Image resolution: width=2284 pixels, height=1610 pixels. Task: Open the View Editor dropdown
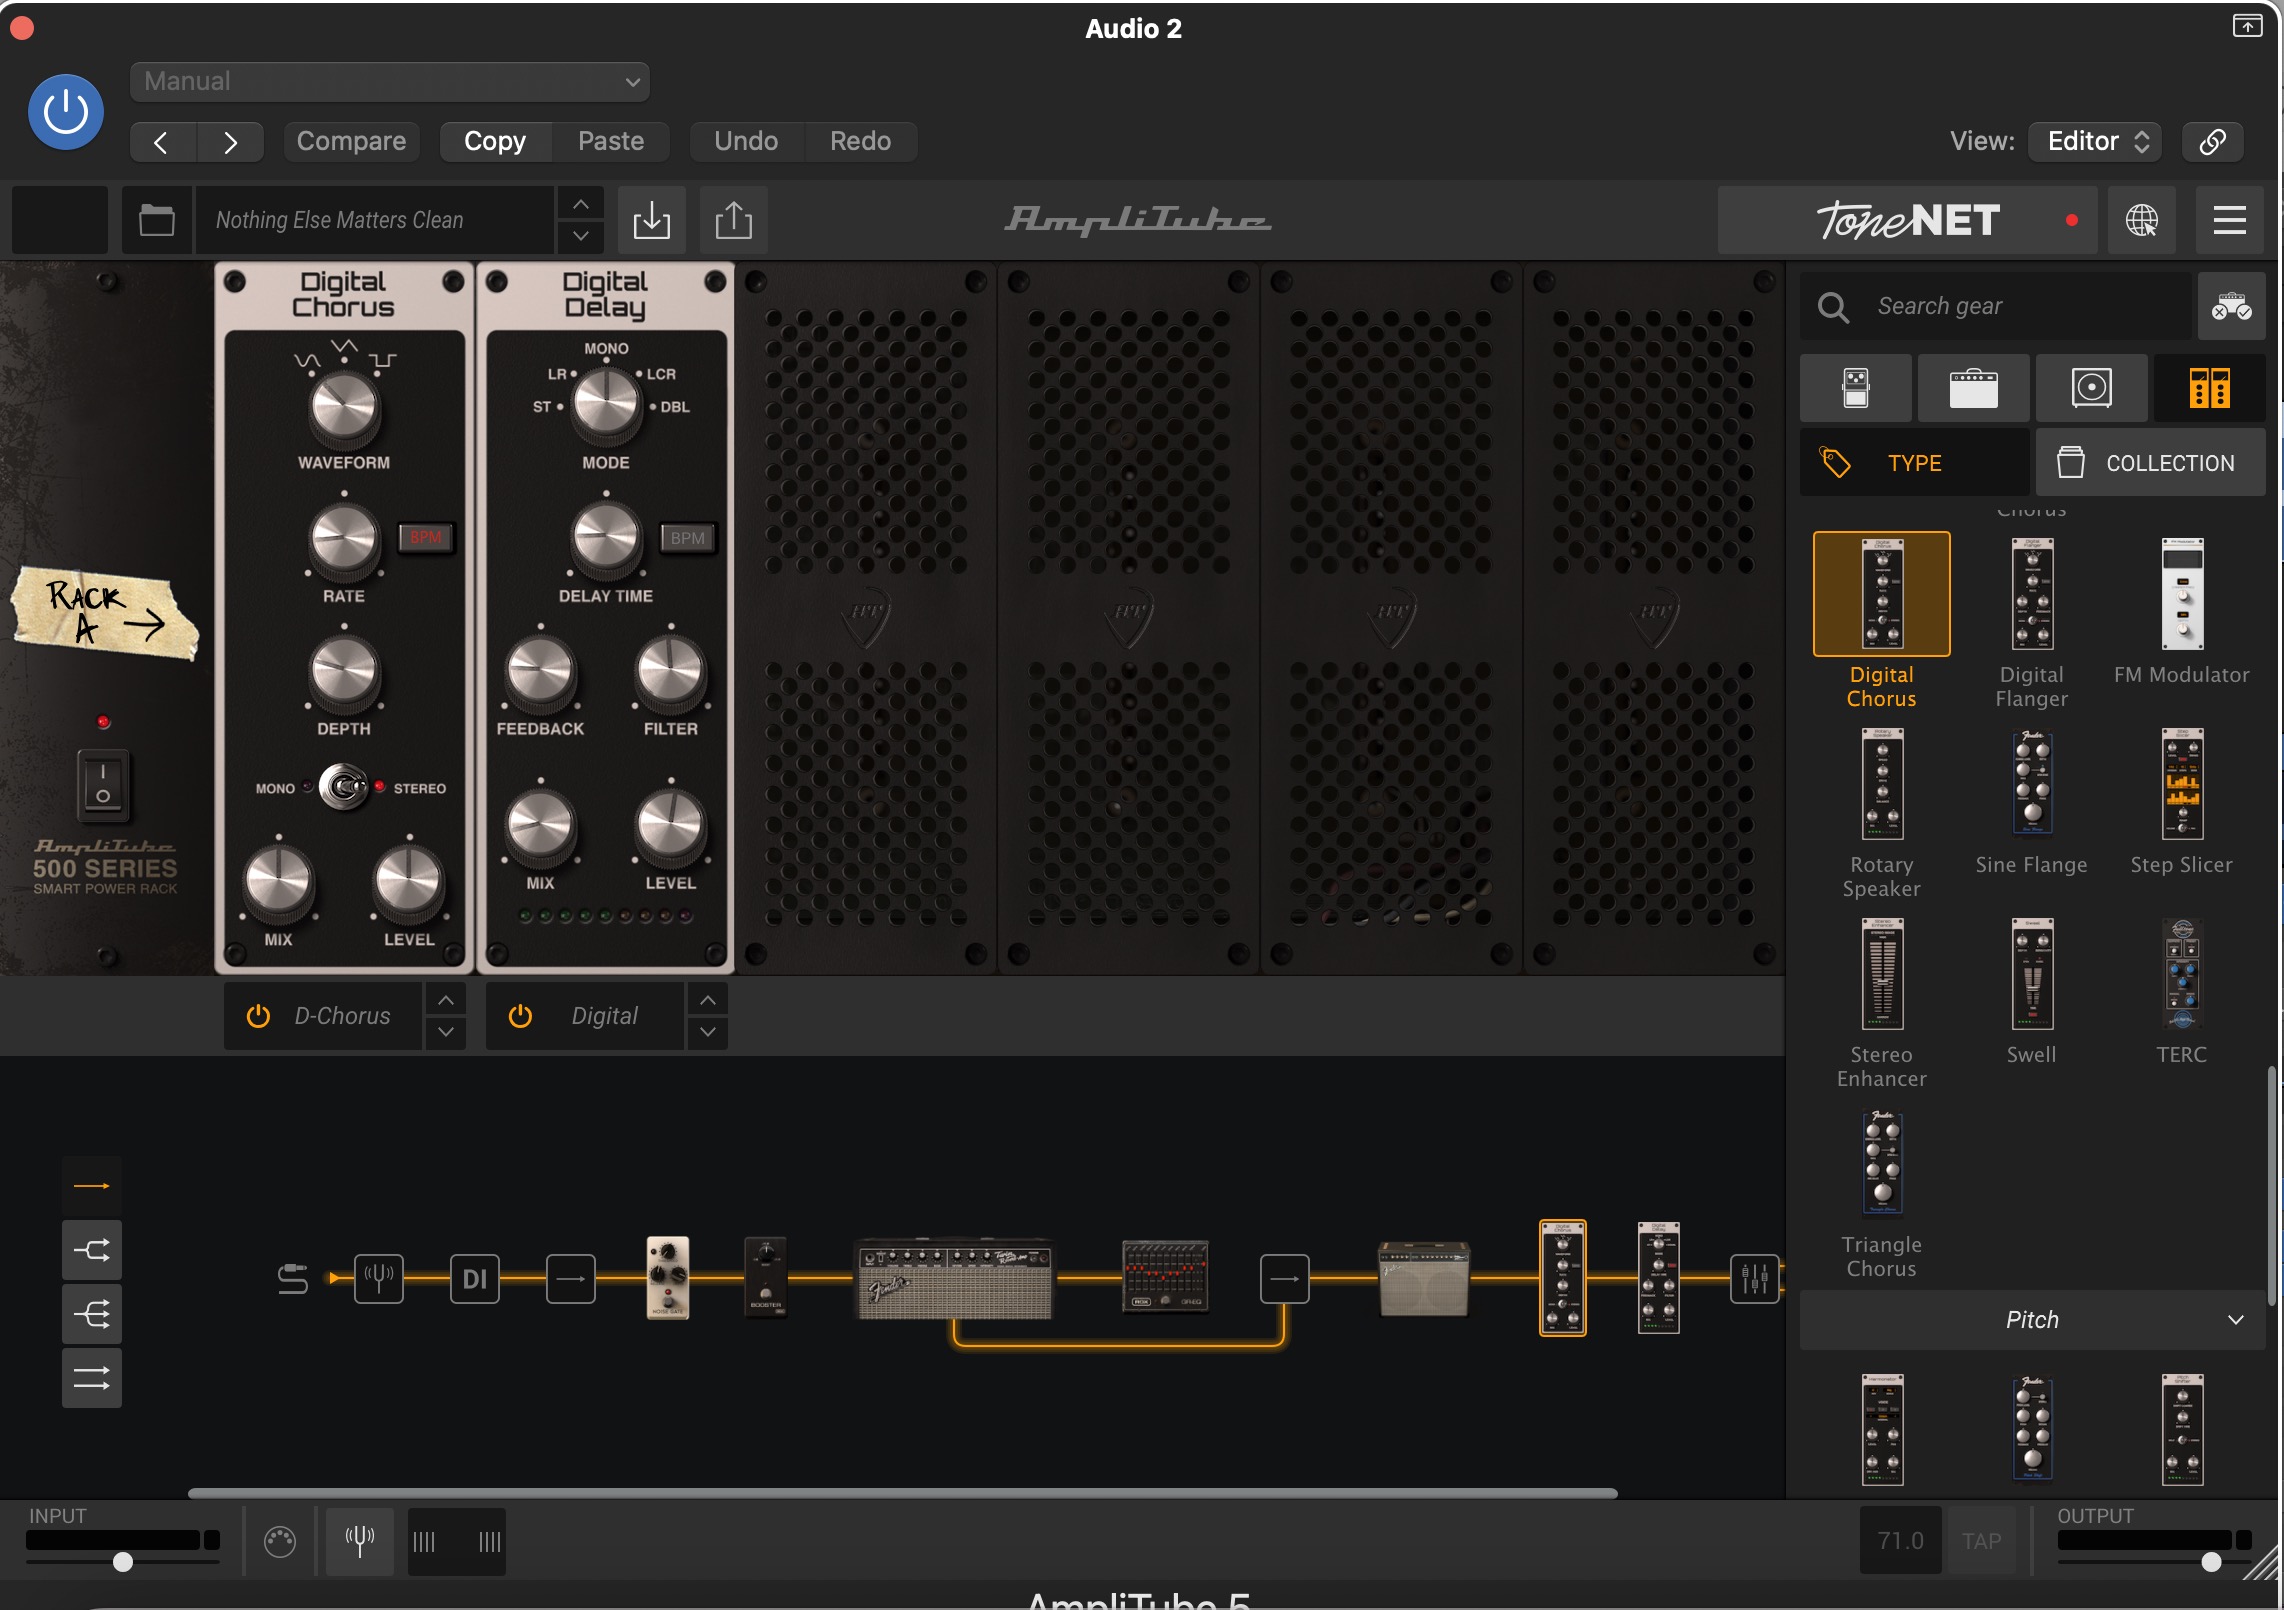click(2096, 141)
